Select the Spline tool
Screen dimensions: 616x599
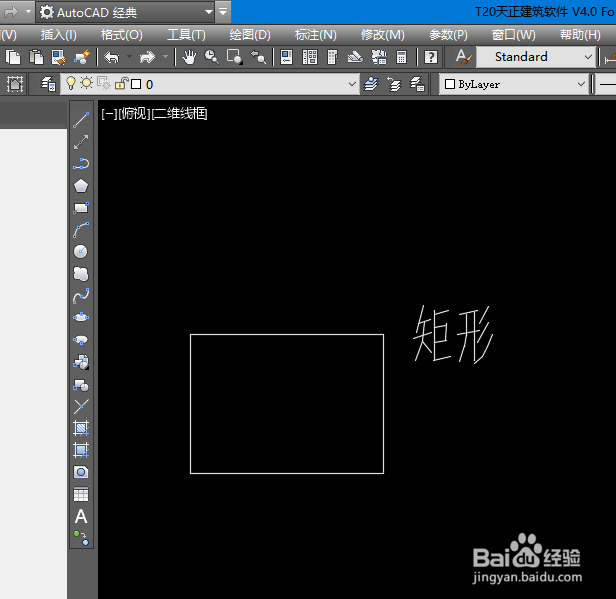tap(81, 296)
